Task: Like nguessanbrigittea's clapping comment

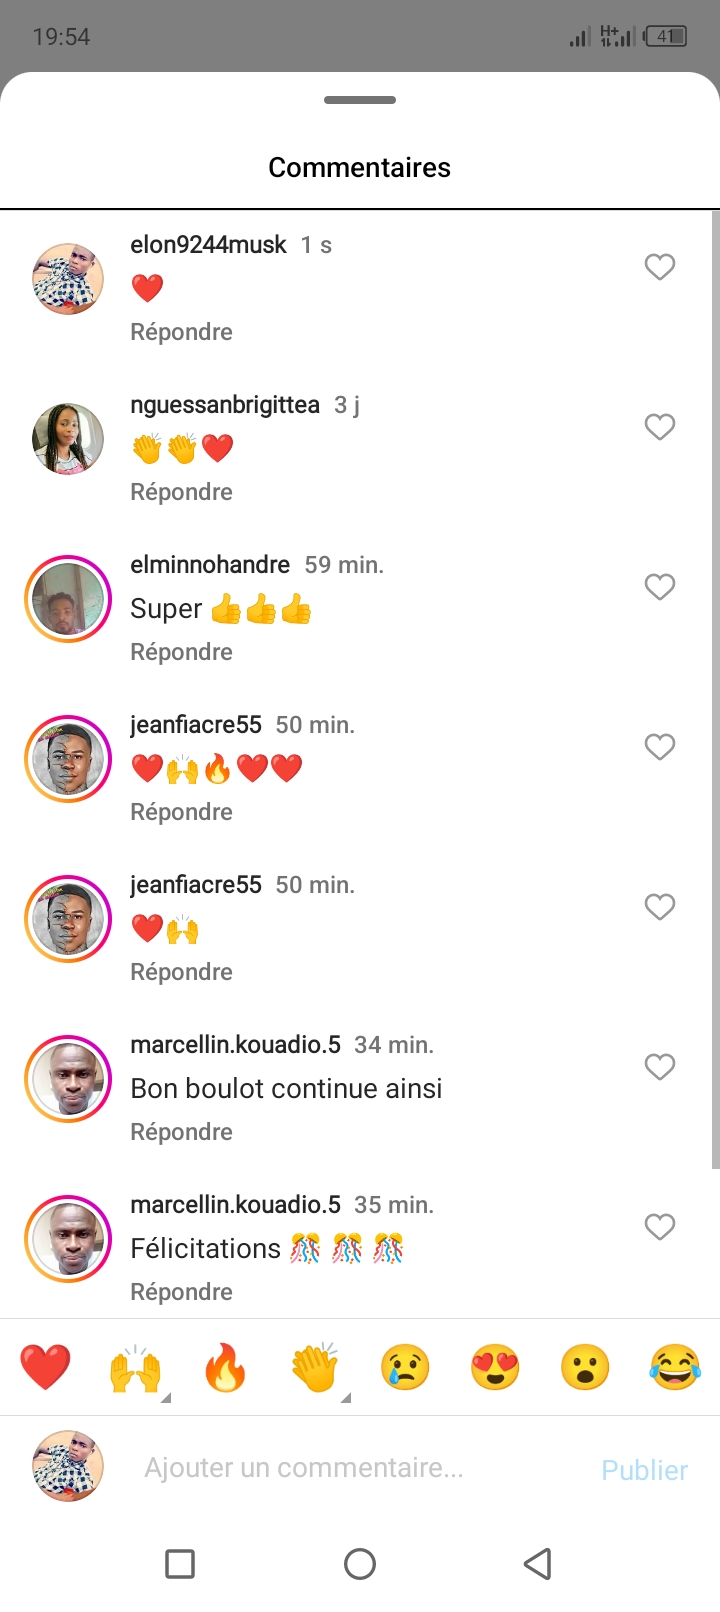Action: click(x=659, y=427)
